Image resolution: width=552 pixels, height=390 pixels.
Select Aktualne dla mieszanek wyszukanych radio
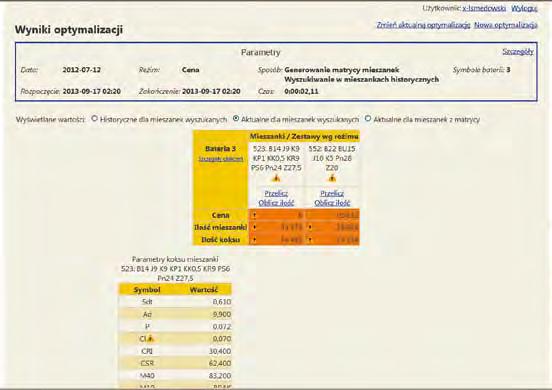236,119
